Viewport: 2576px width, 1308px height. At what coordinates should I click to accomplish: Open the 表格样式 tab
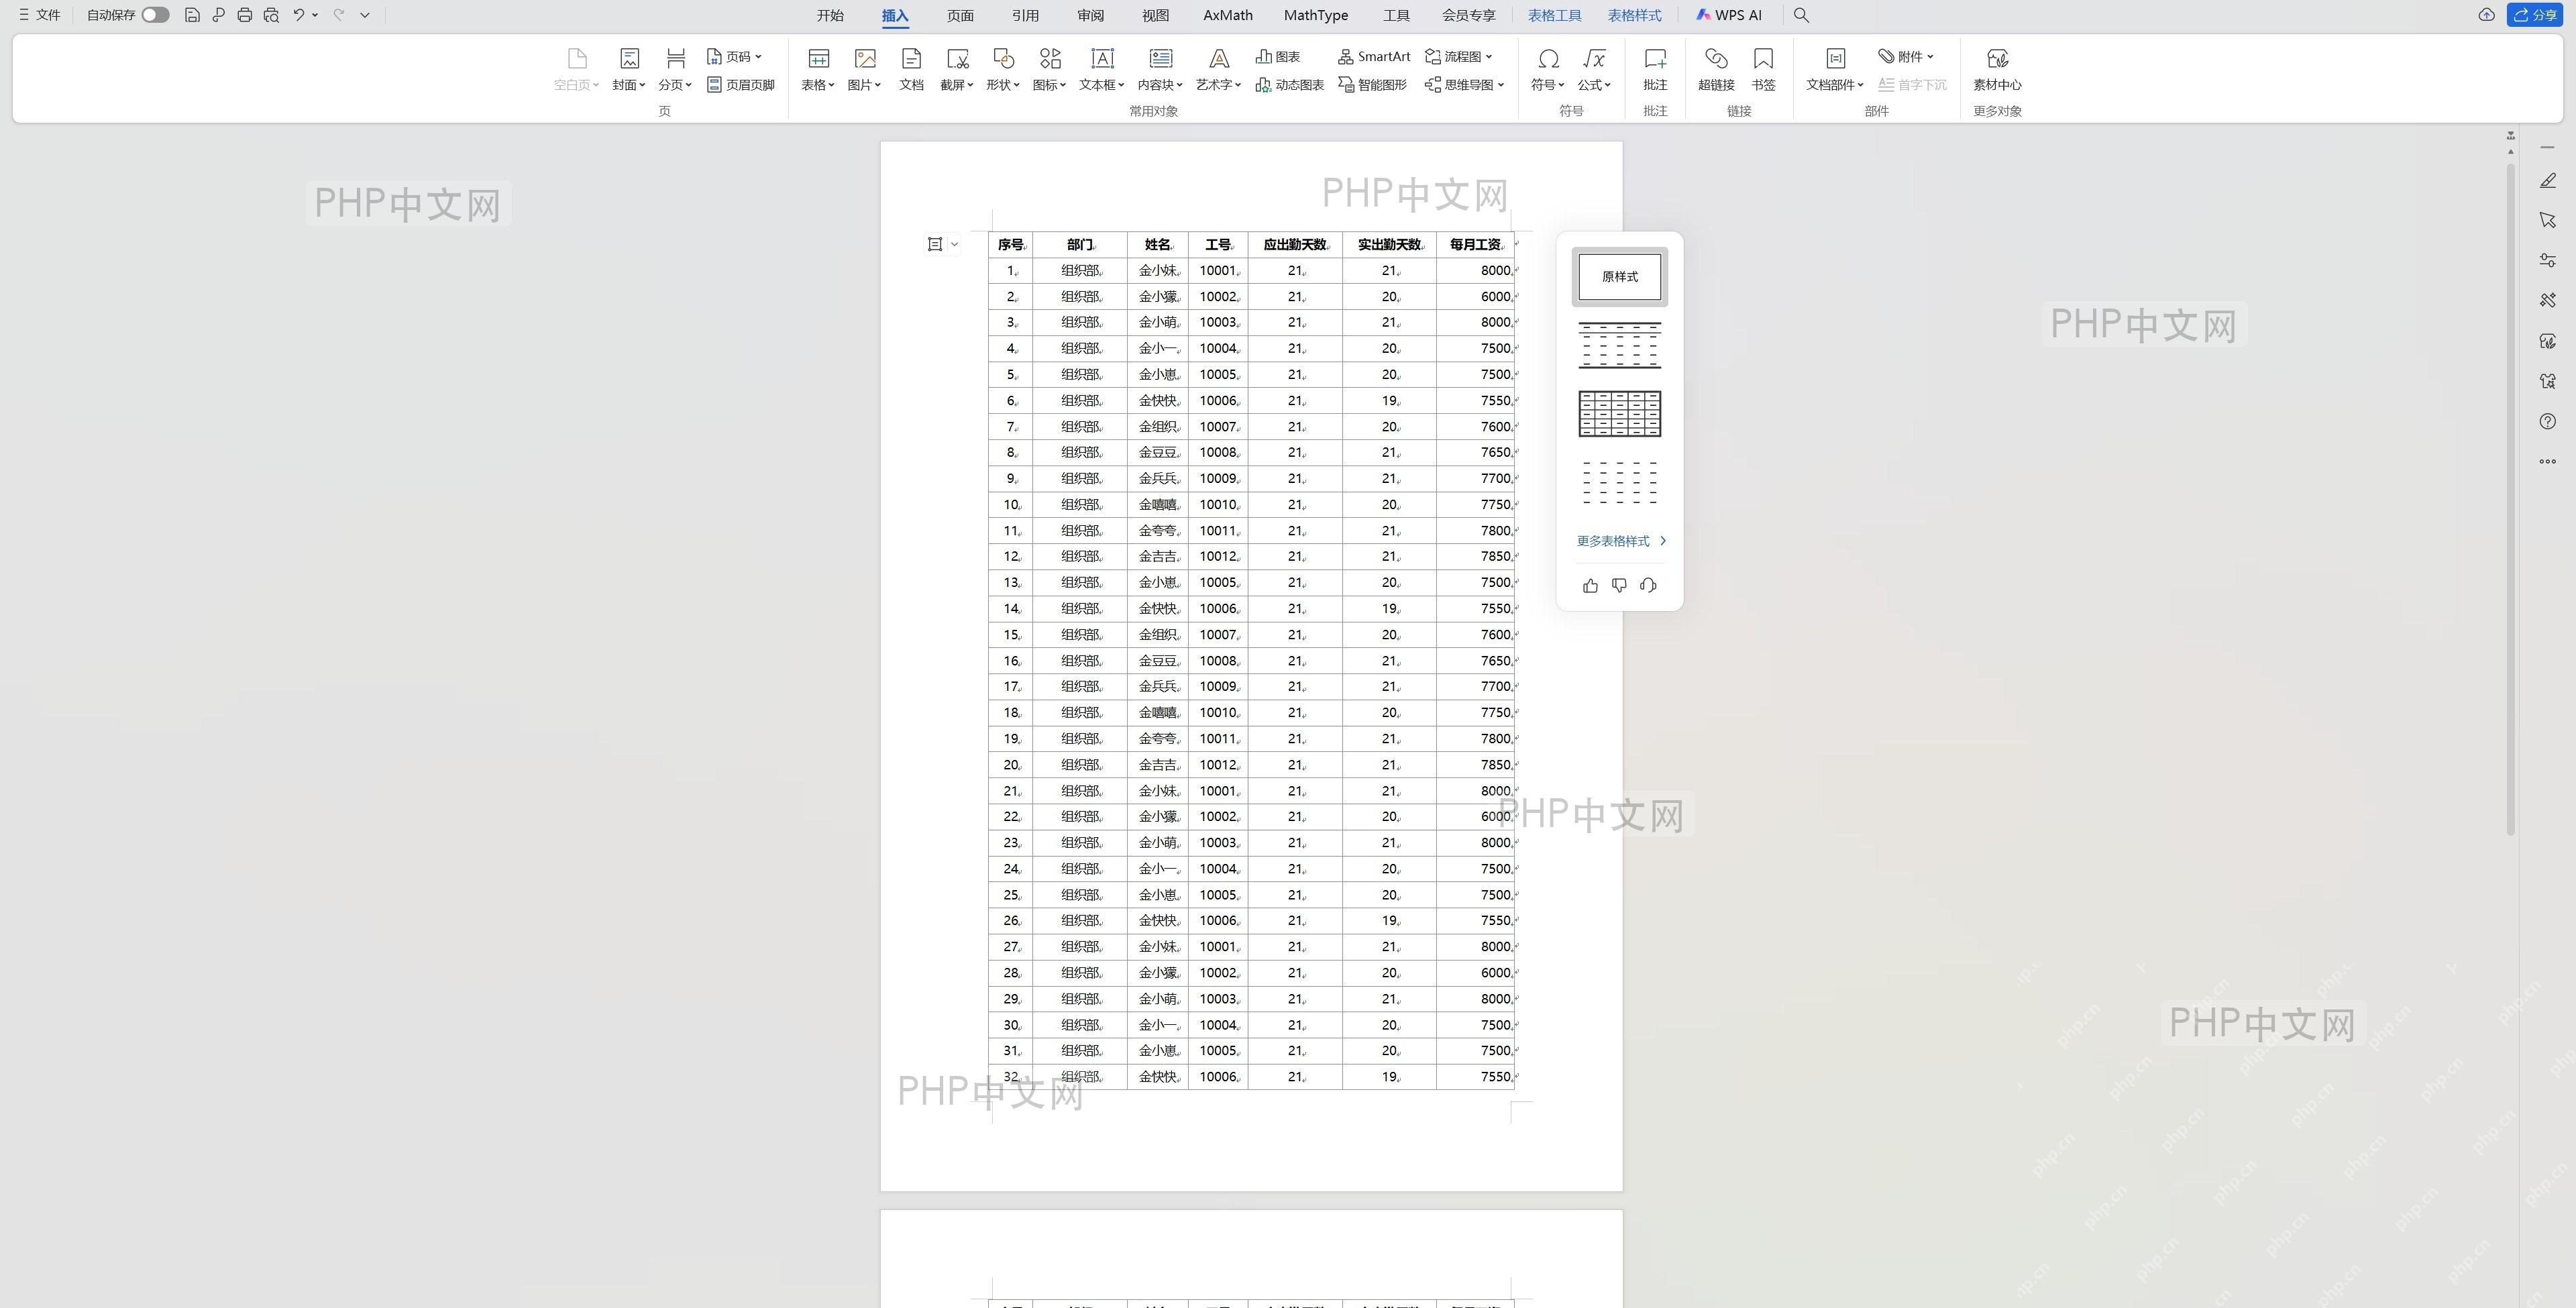click(x=1634, y=15)
